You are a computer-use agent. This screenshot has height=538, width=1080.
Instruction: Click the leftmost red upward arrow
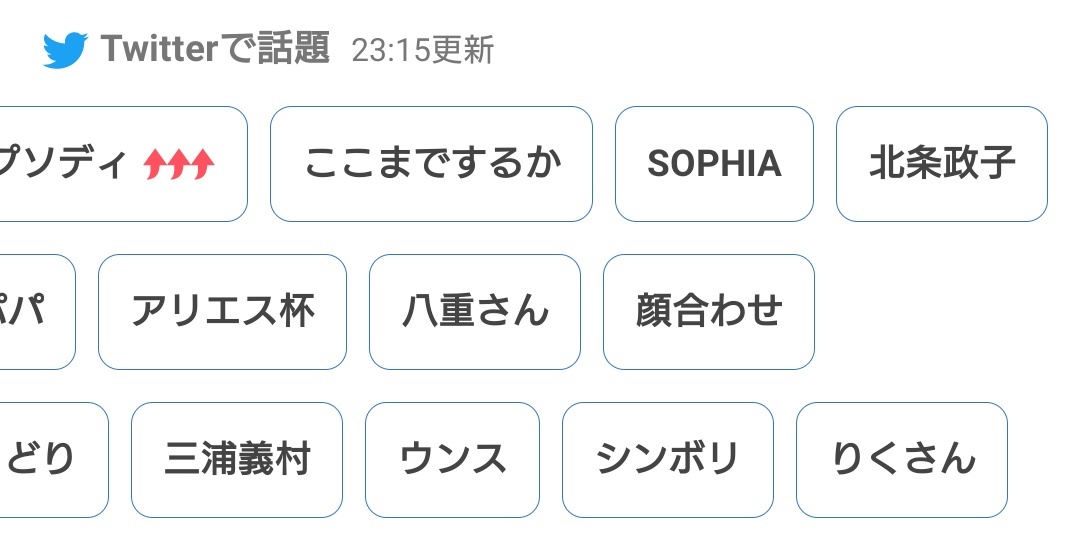(156, 164)
